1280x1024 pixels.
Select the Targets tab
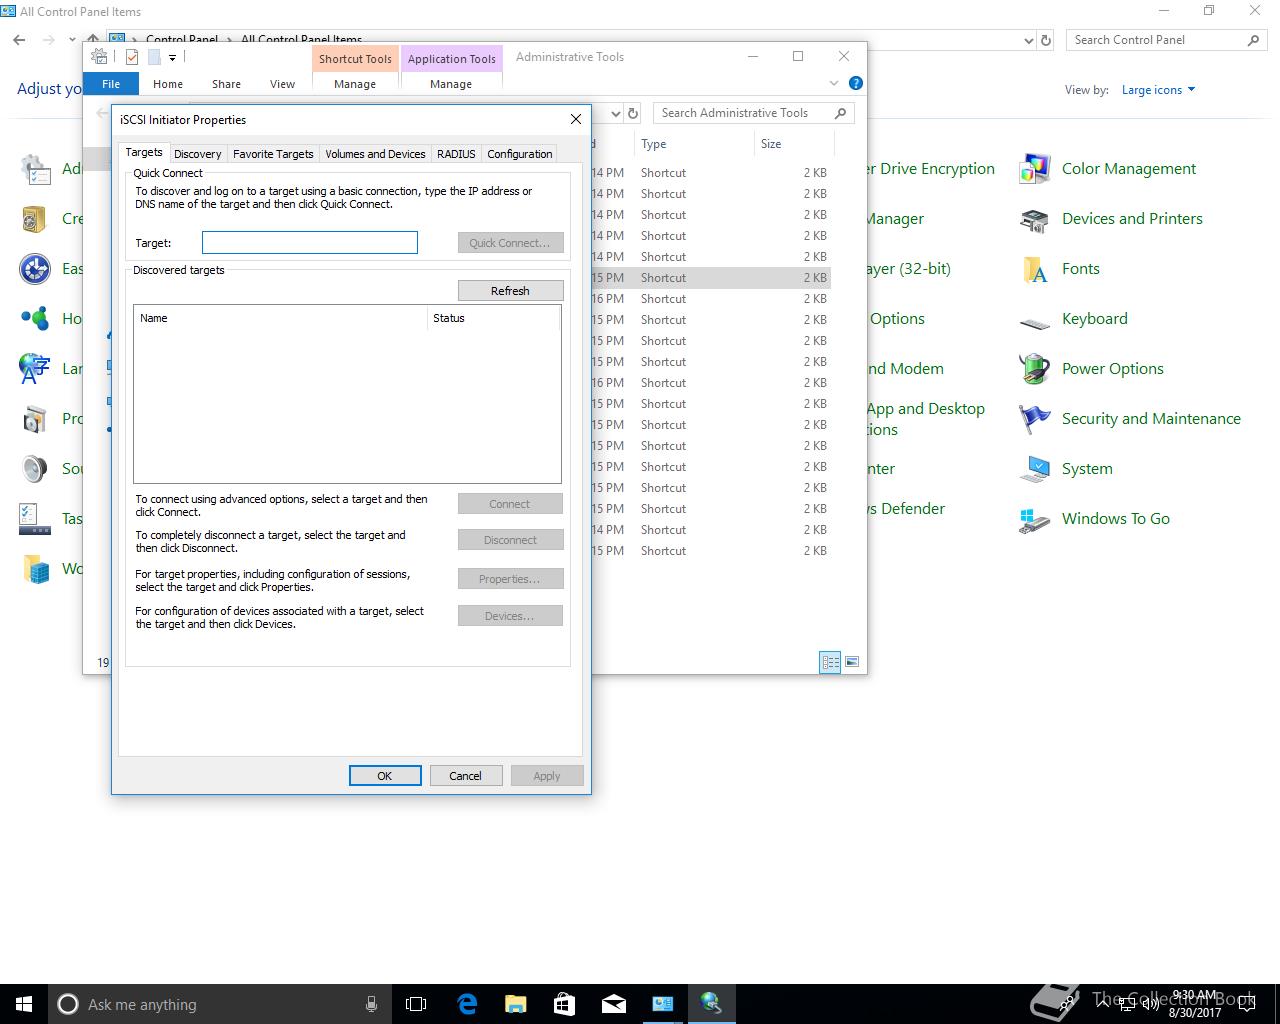point(144,152)
